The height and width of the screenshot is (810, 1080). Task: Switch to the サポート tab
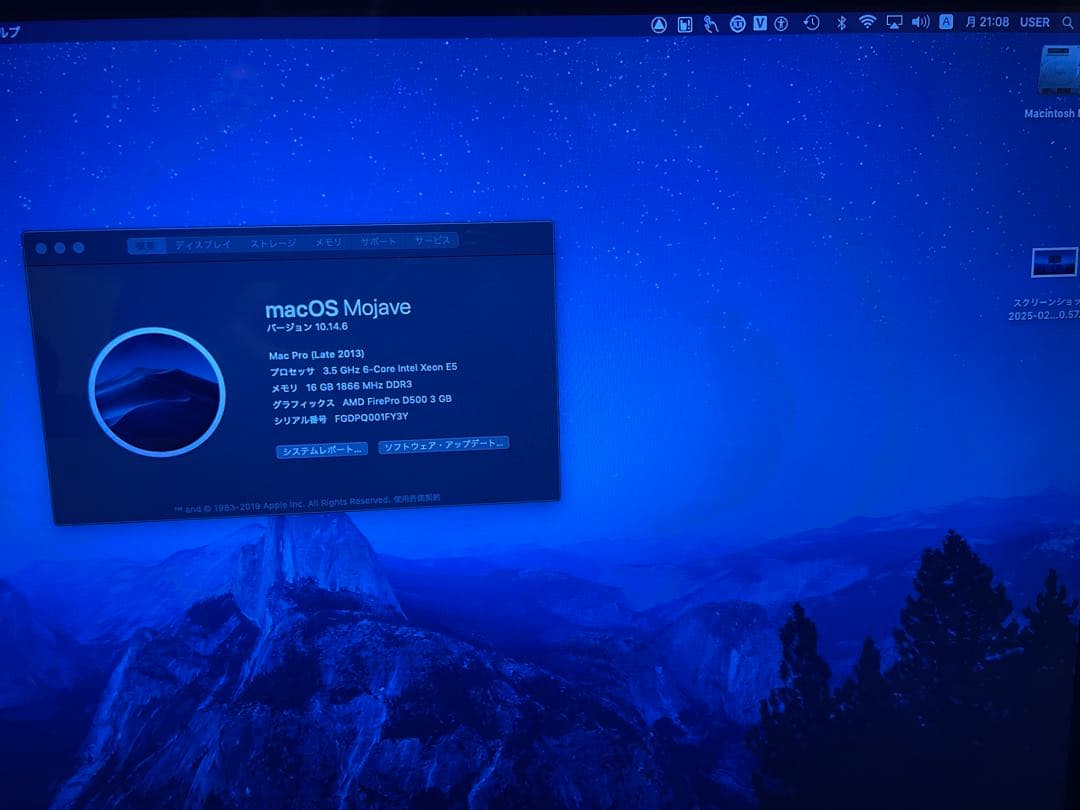pos(378,240)
